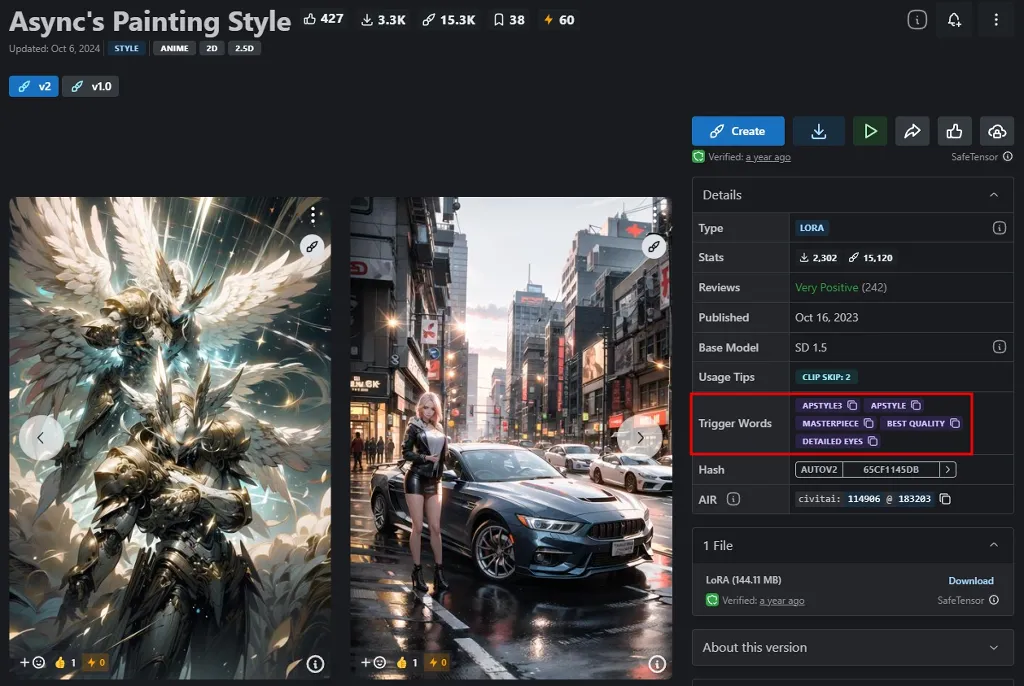Viewport: 1024px width, 686px height.
Task: Click the remix icon on car image
Action: tap(654, 246)
